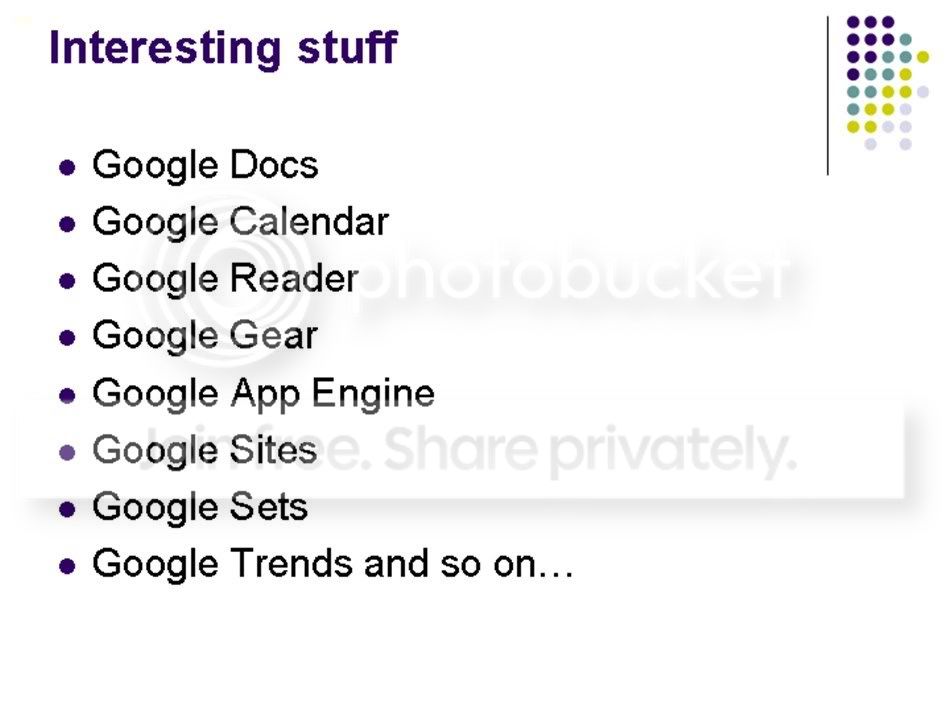
Task: Click the bullet before Google App Engine
Action: pyautogui.click(x=67, y=396)
